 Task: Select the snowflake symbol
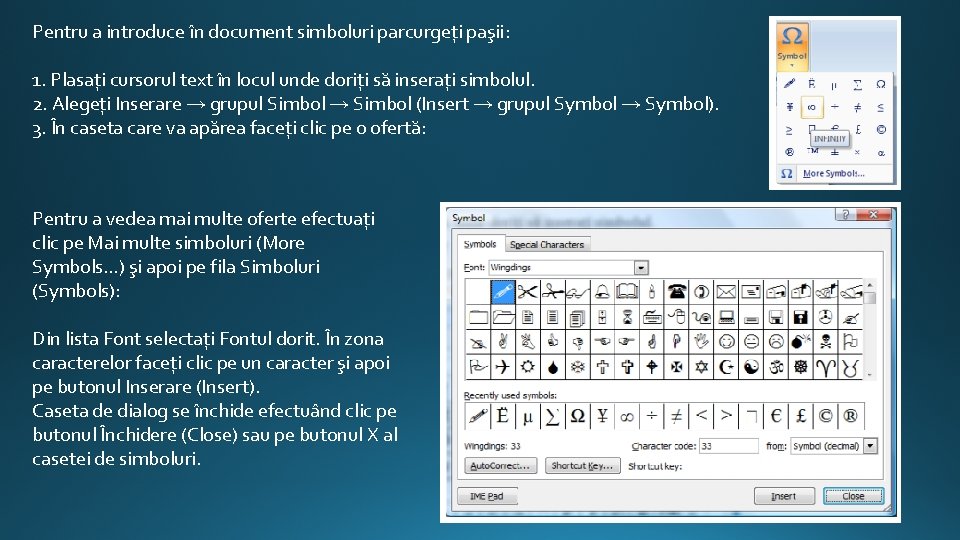pos(577,367)
